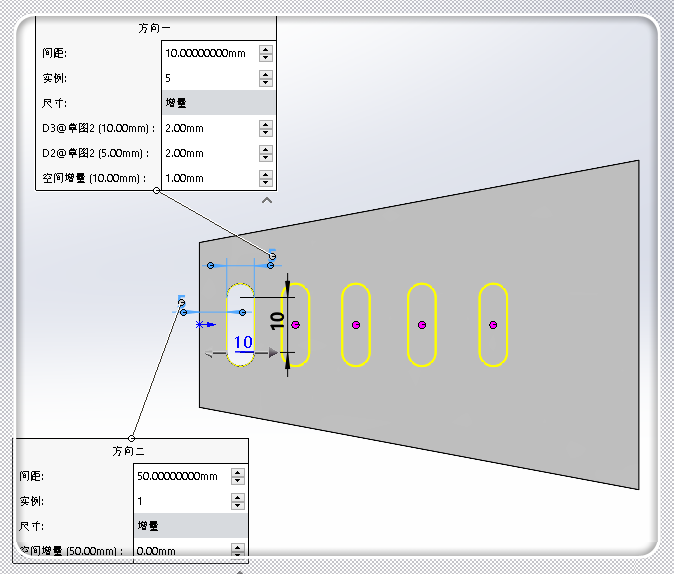Increase 空间增量 (10.00mm) value with up arrow
This screenshot has height=574, width=674.
point(266,174)
